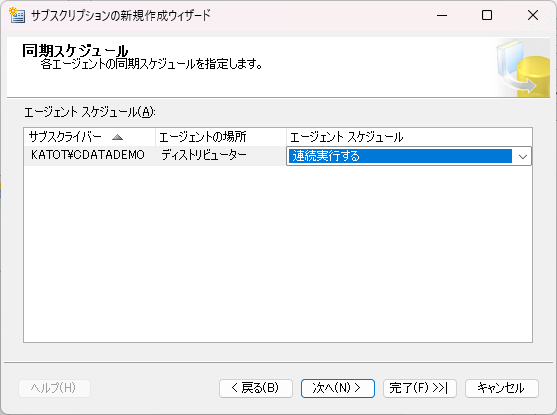The height and width of the screenshot is (415, 557).
Task: Click the wizard icon in the title bar
Action: [17, 15]
